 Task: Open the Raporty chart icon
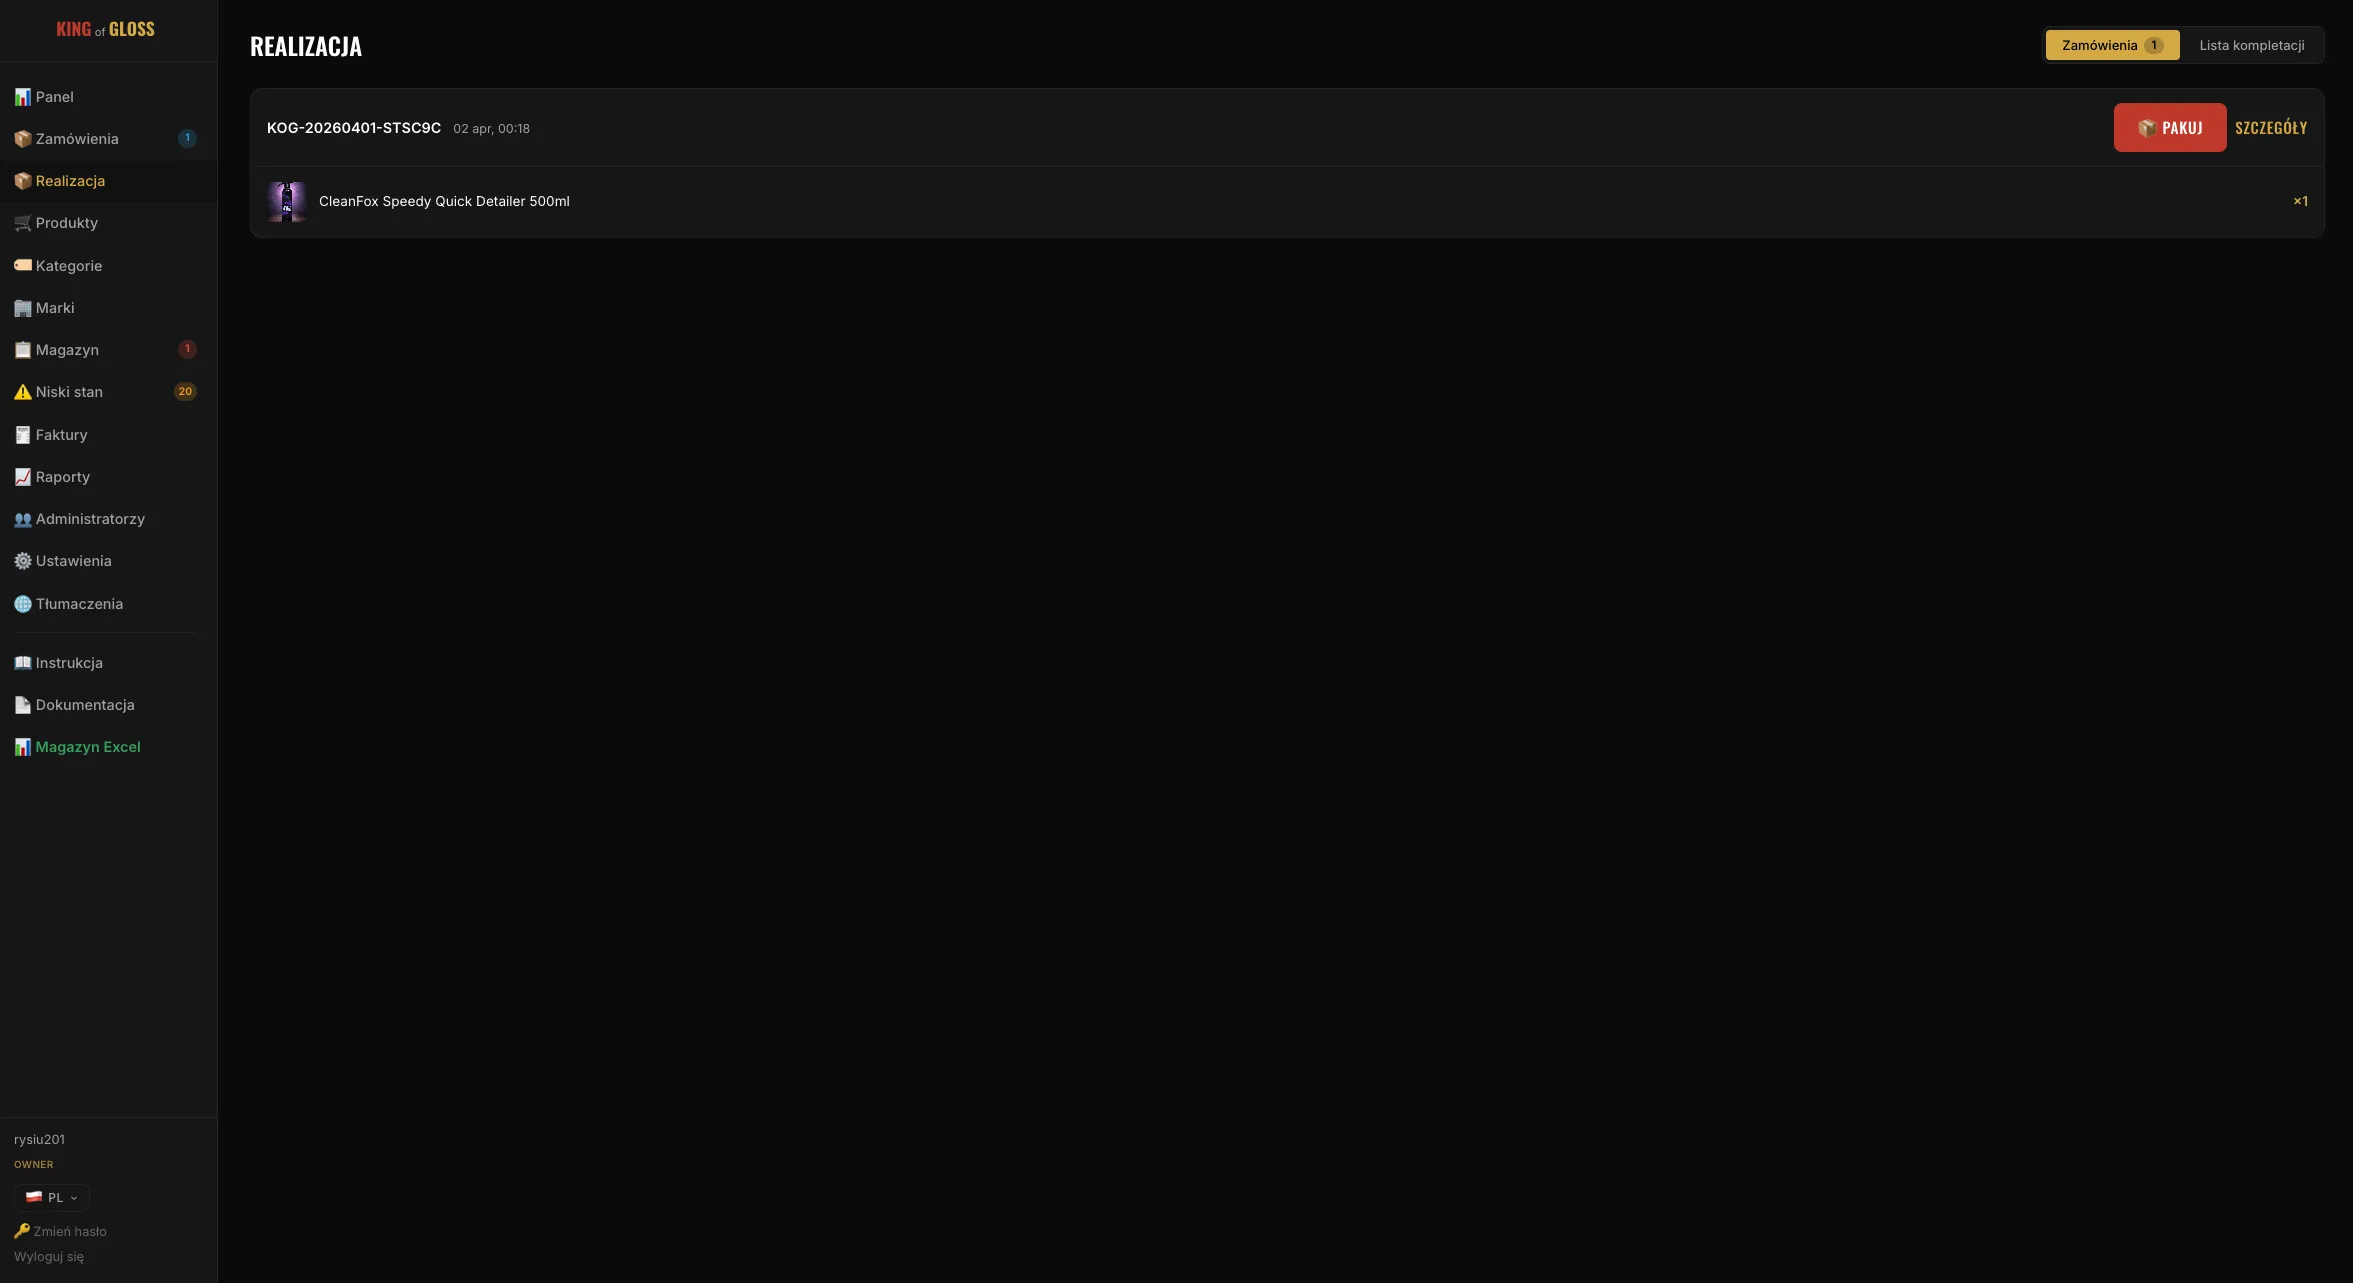tap(22, 477)
